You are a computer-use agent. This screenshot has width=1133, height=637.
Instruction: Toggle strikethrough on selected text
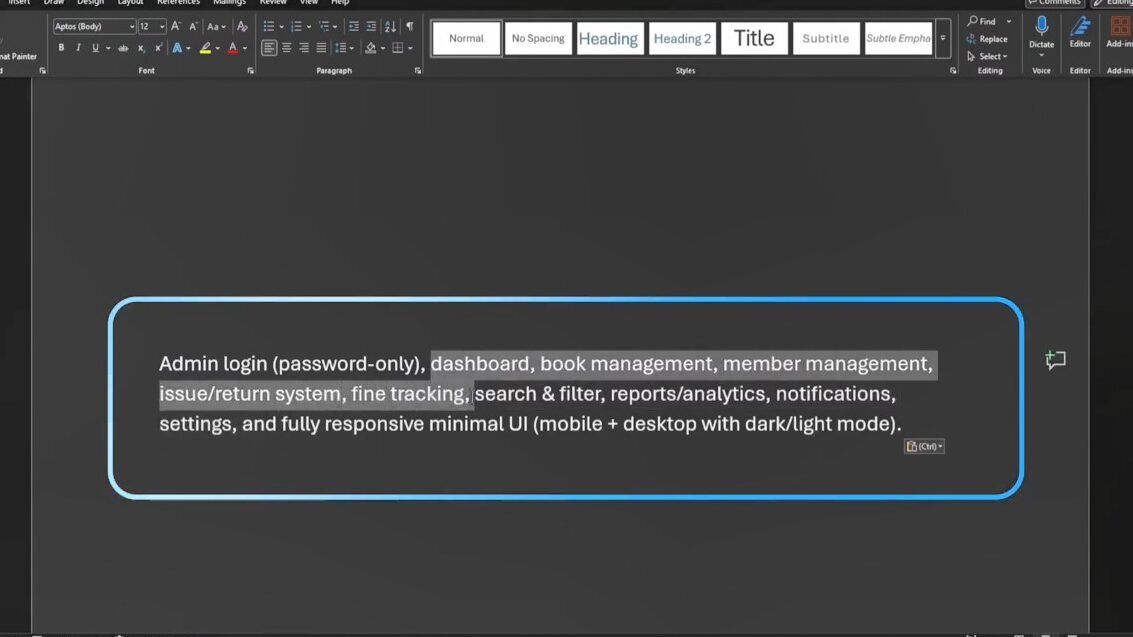[x=123, y=48]
